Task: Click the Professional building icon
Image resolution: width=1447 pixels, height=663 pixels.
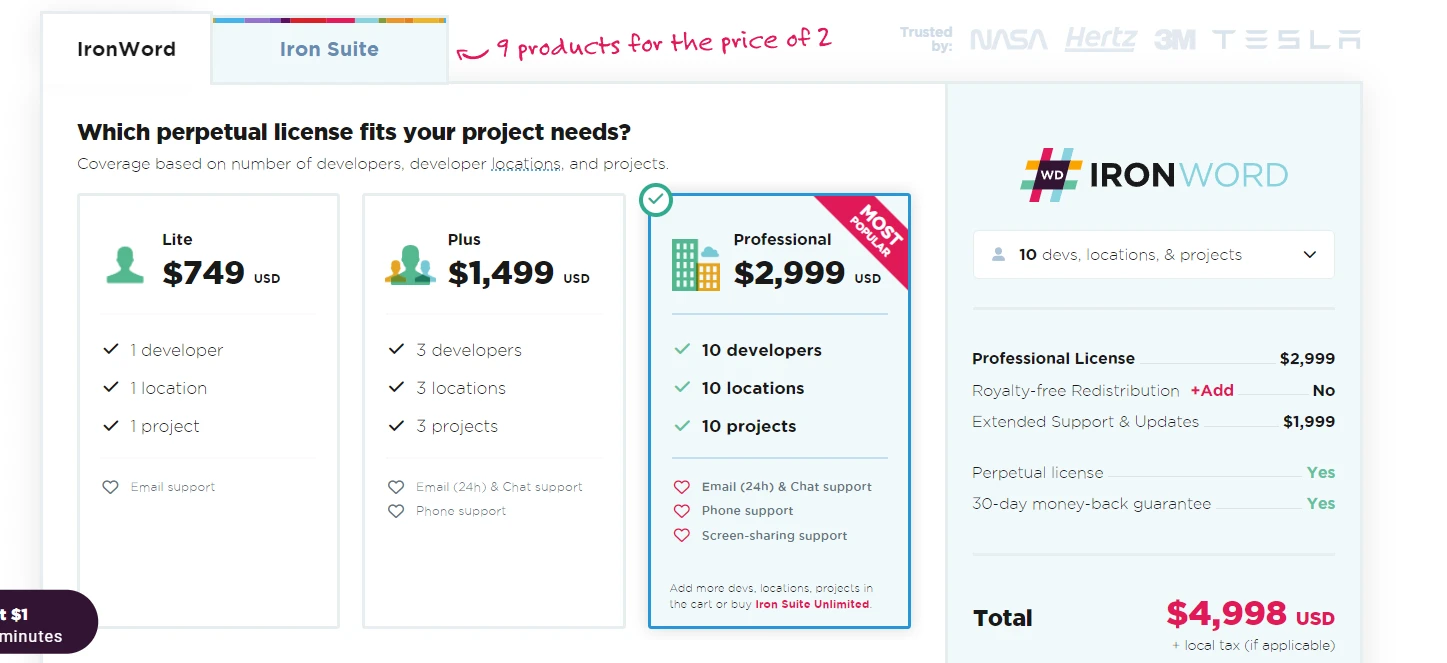Action: (x=696, y=264)
